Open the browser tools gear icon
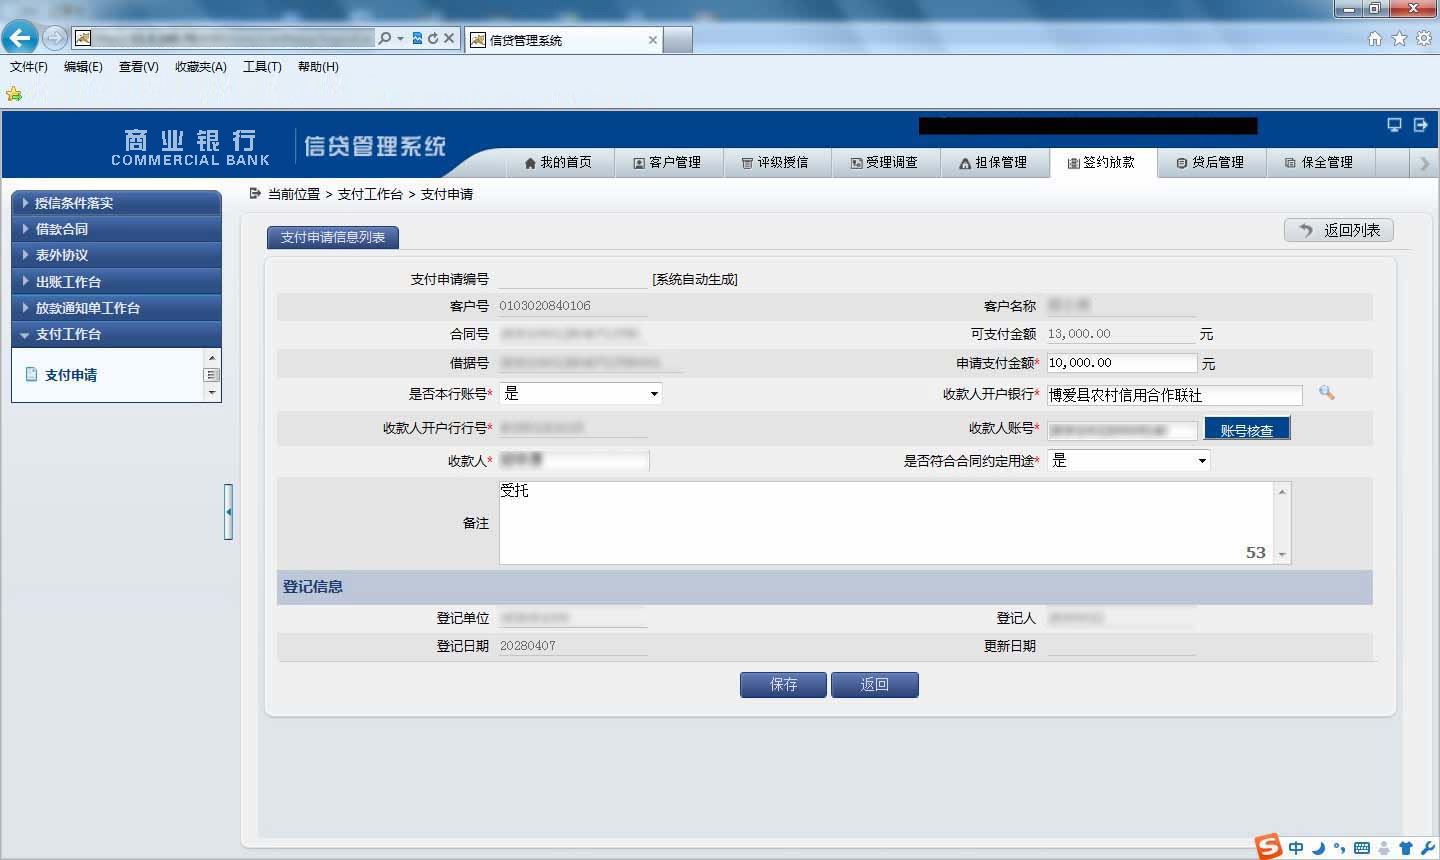 coord(1423,38)
